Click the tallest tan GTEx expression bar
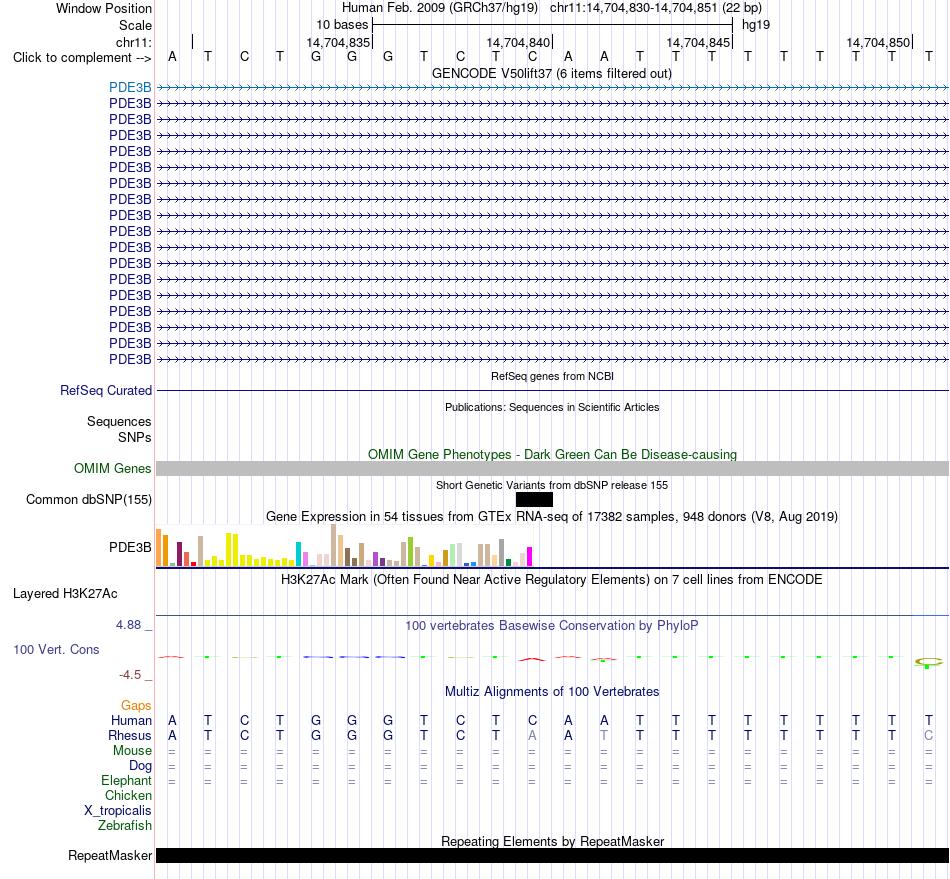 click(x=334, y=545)
